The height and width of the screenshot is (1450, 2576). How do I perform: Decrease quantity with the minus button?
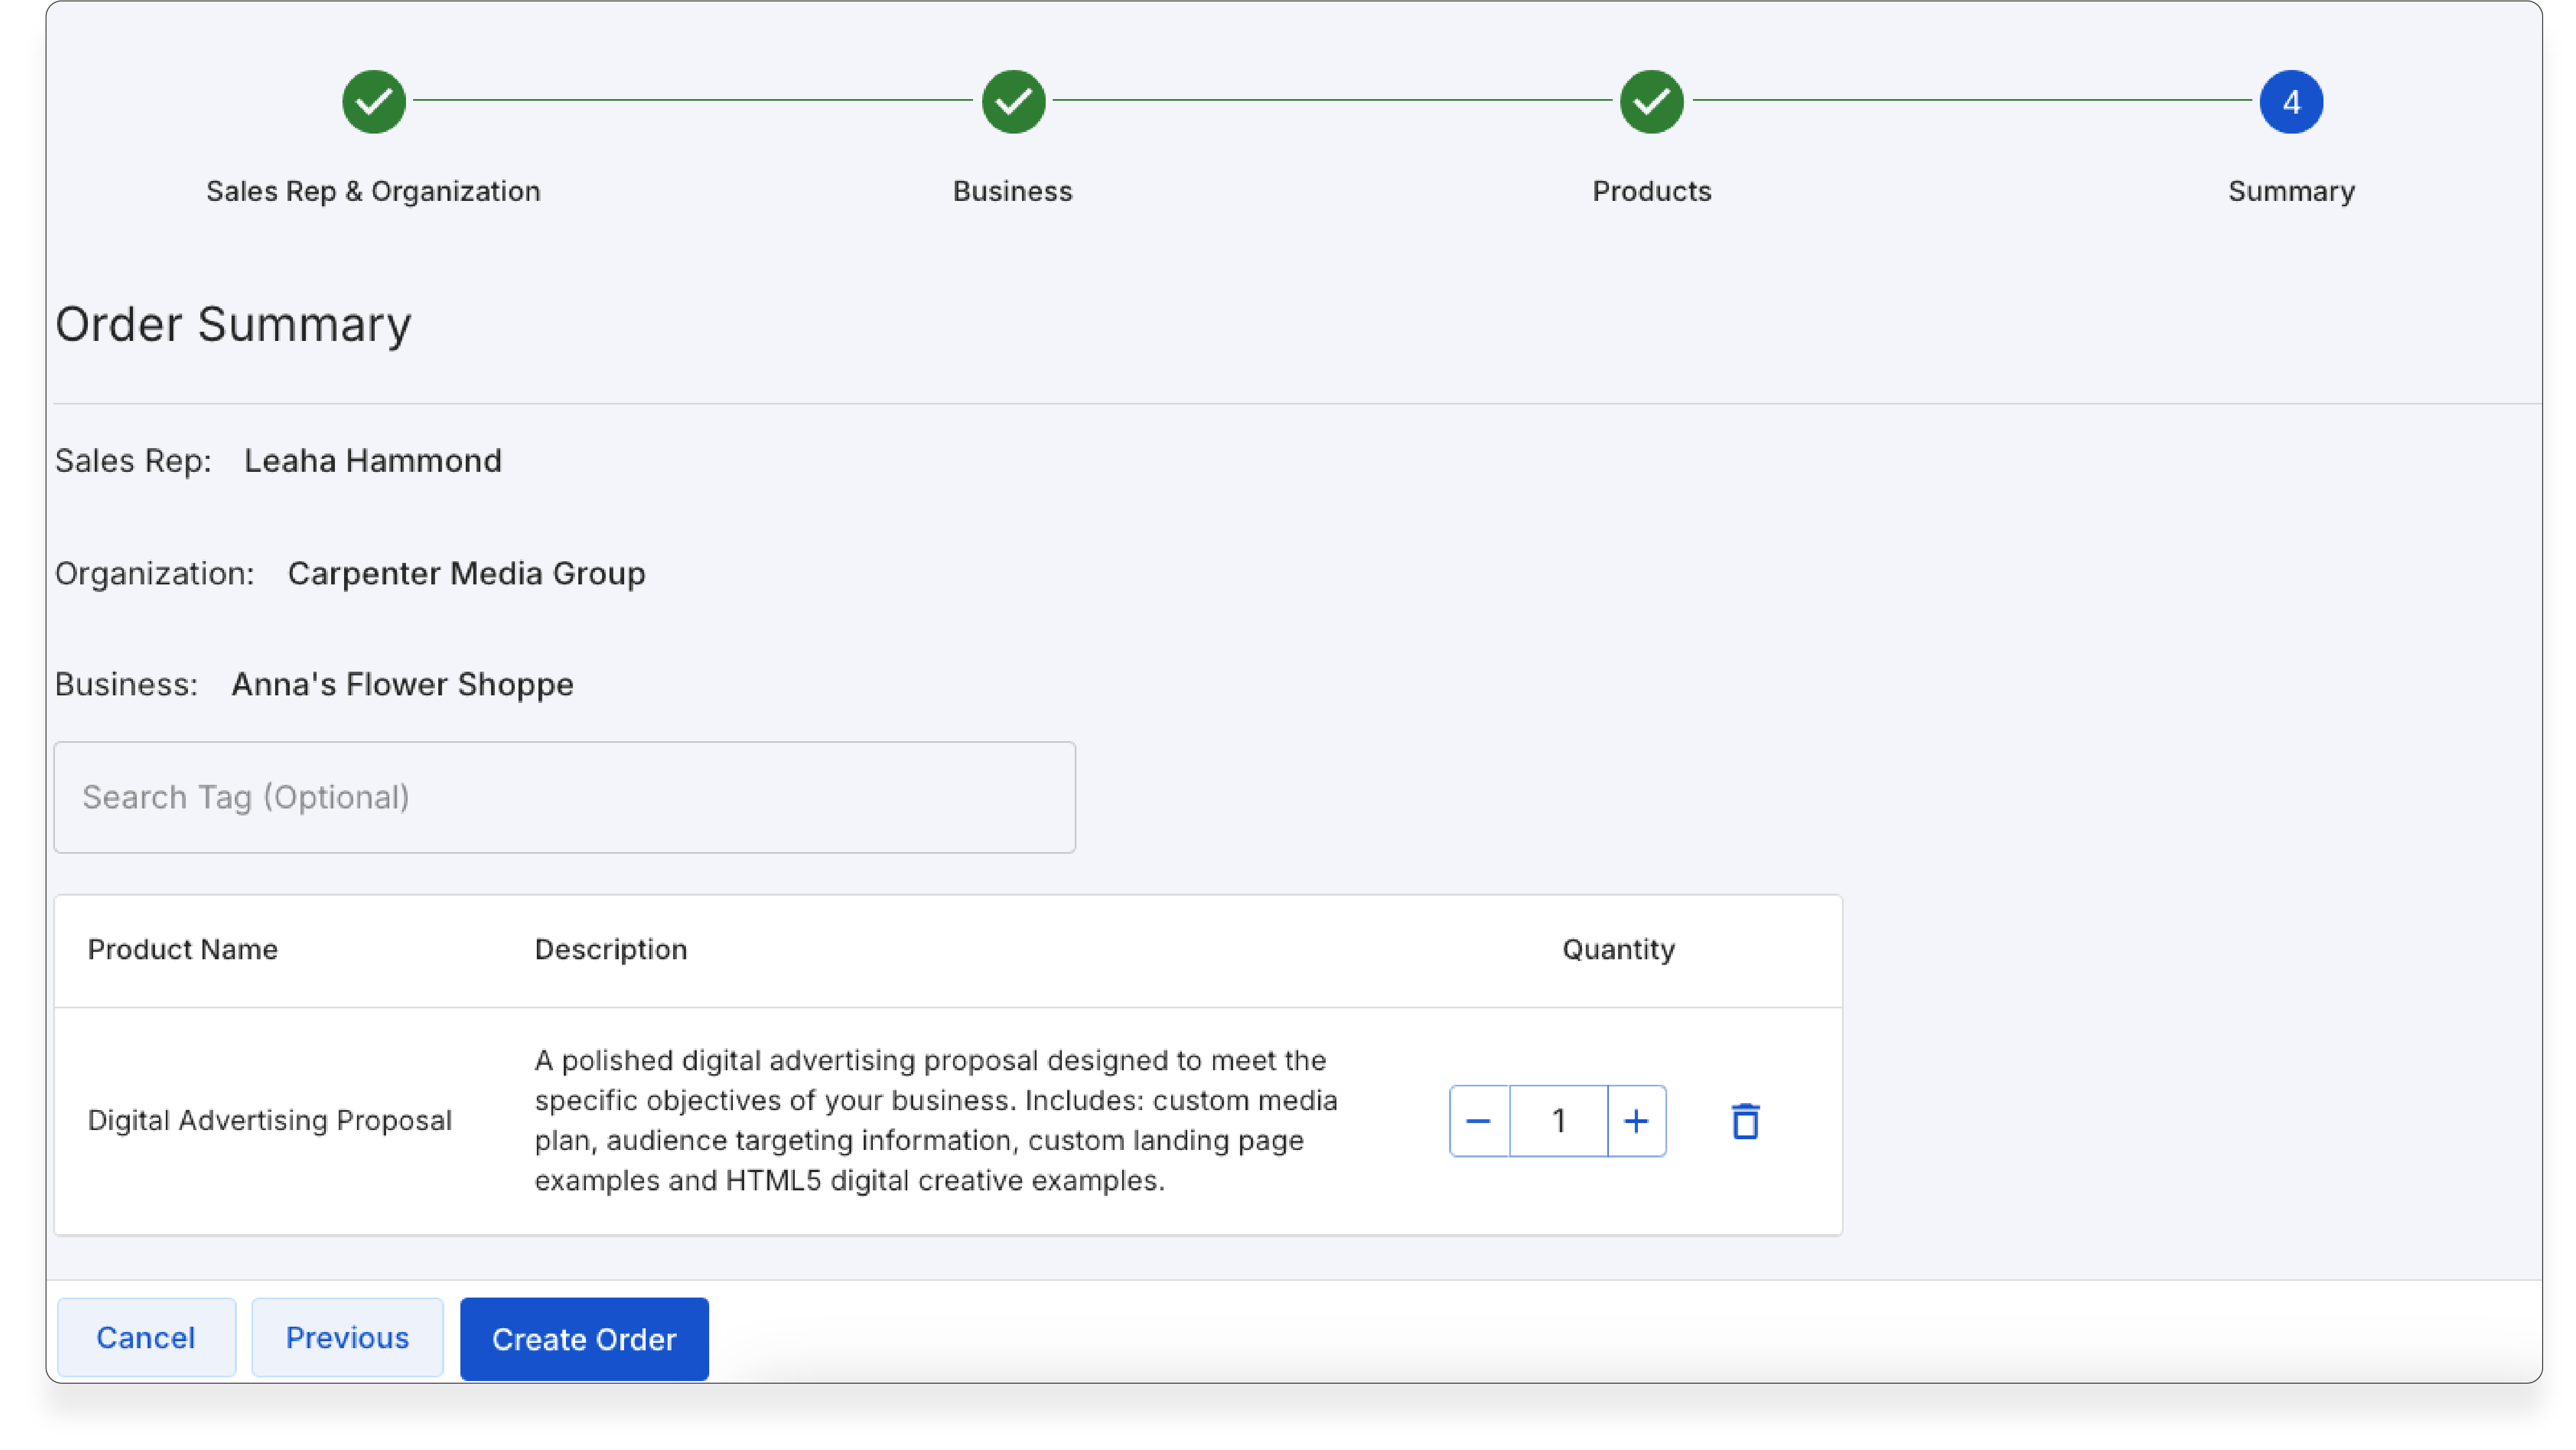pyautogui.click(x=1478, y=1121)
